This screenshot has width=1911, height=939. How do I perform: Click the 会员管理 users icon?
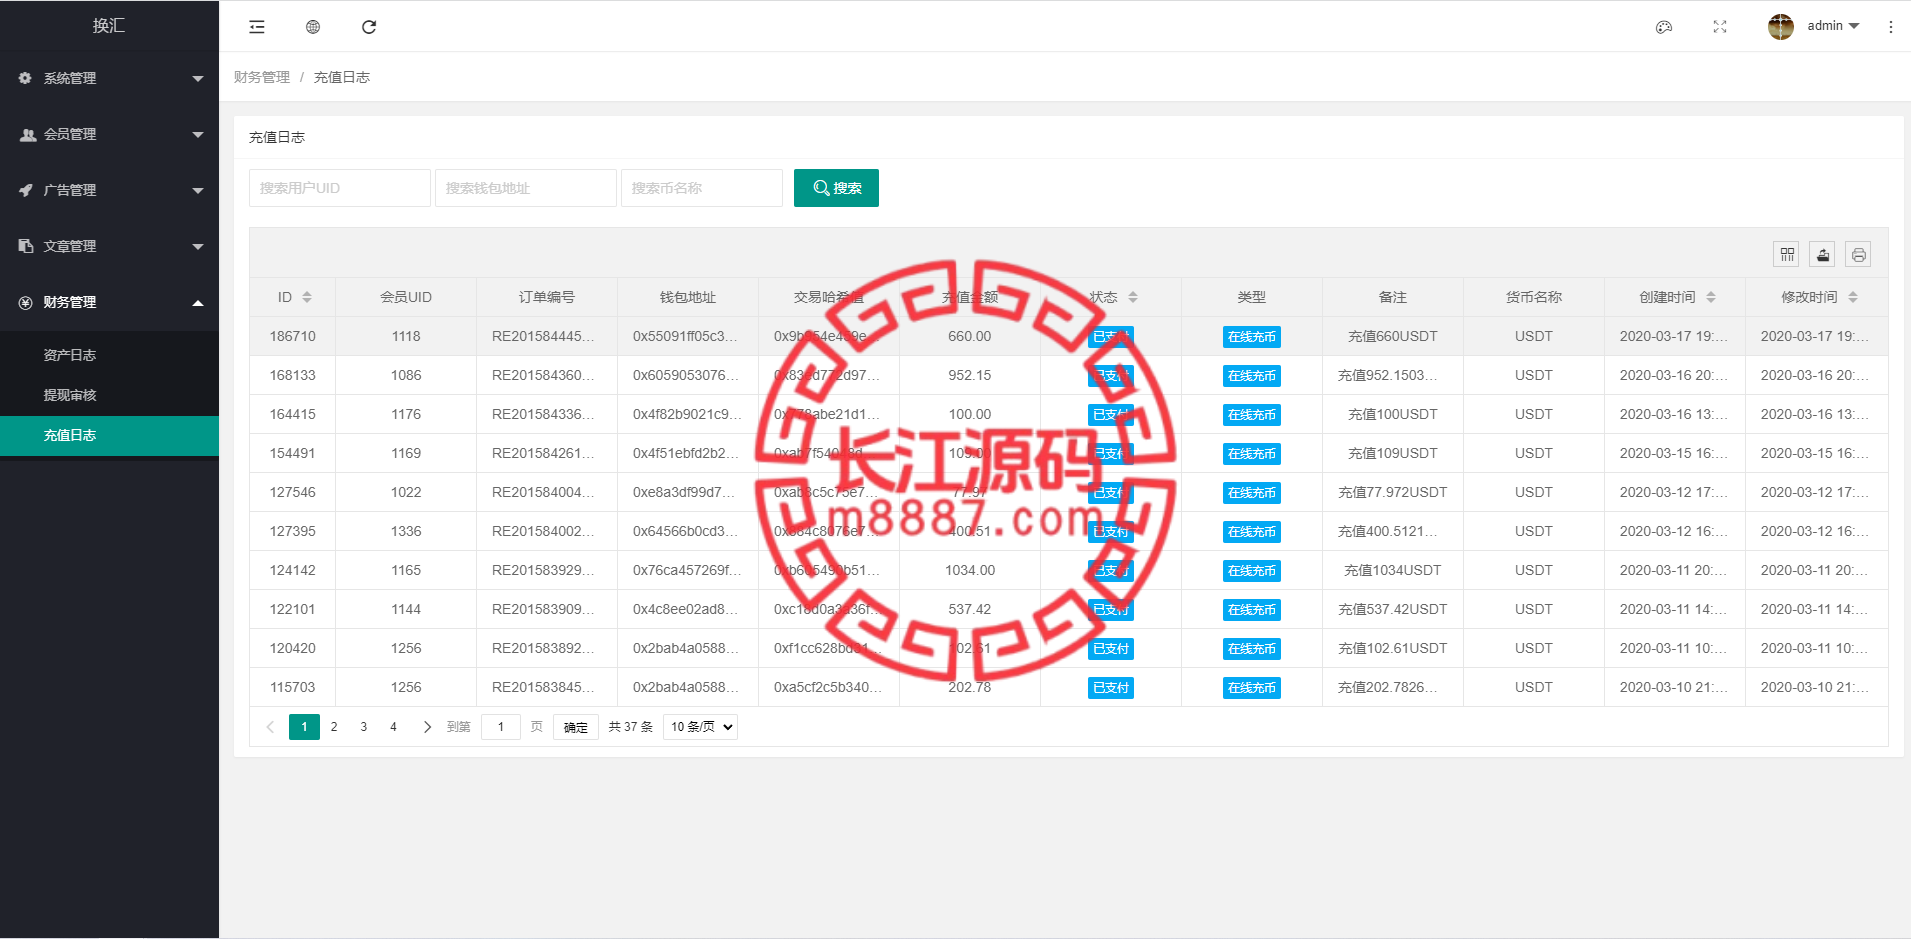coord(28,134)
